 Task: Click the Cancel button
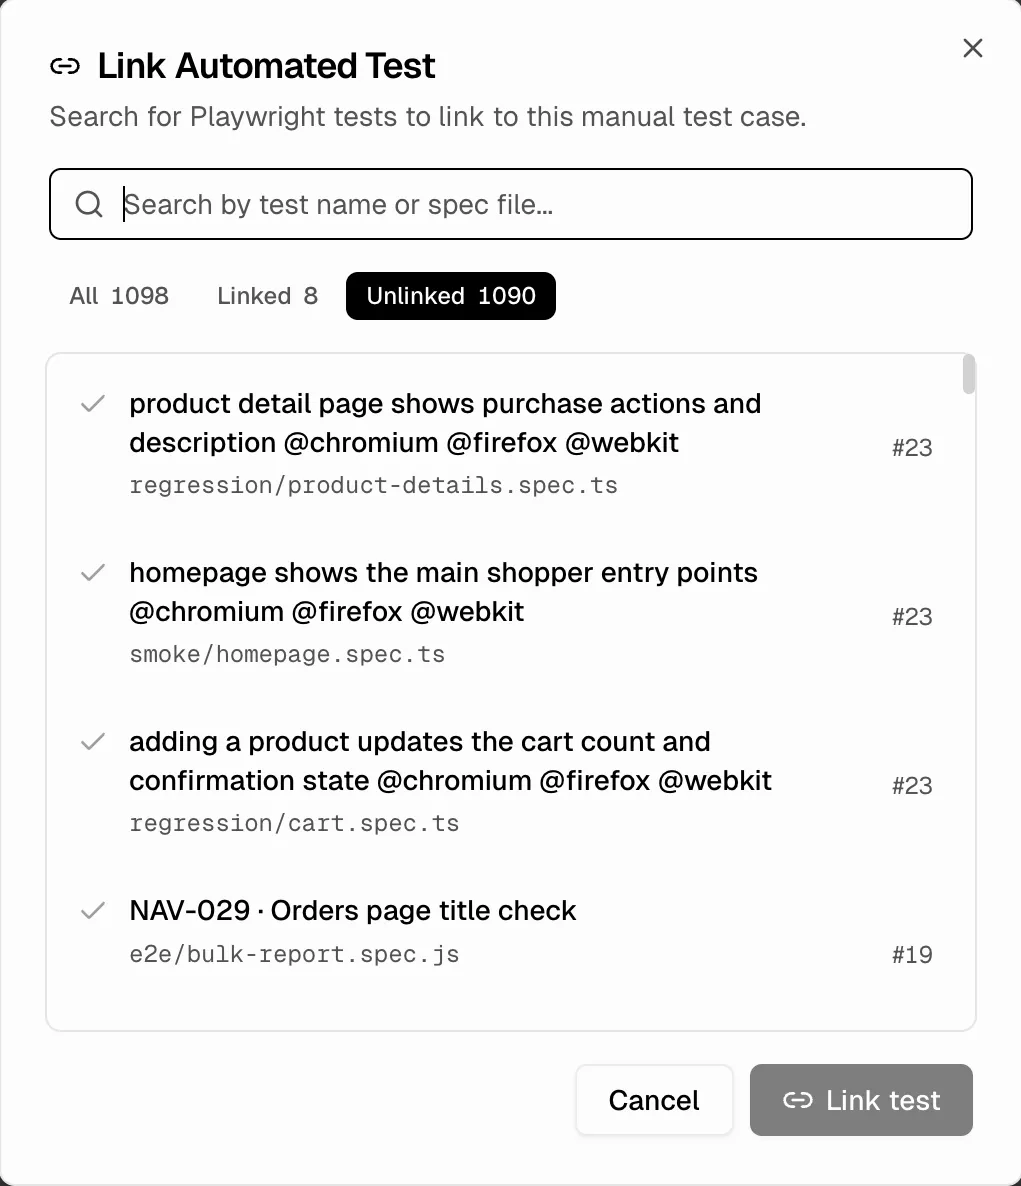pyautogui.click(x=654, y=1100)
